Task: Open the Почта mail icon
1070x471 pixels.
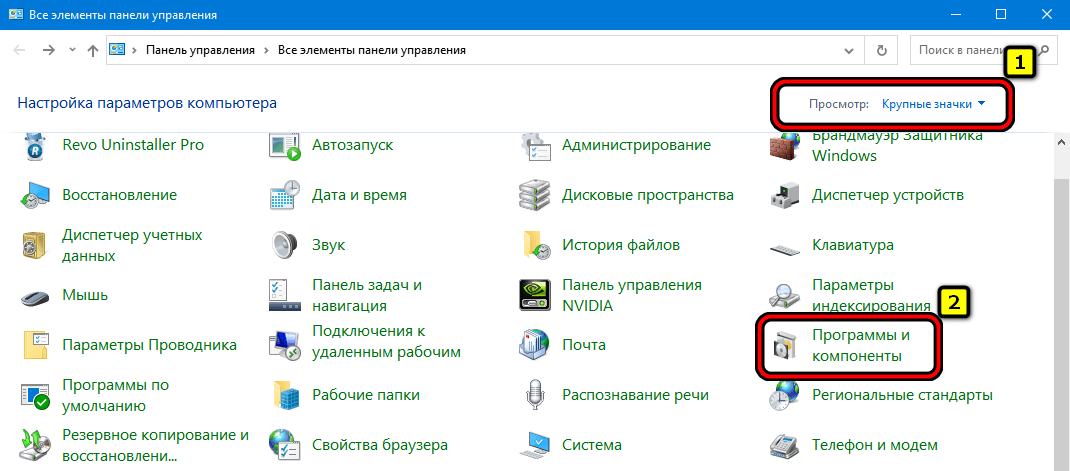Action: 534,345
